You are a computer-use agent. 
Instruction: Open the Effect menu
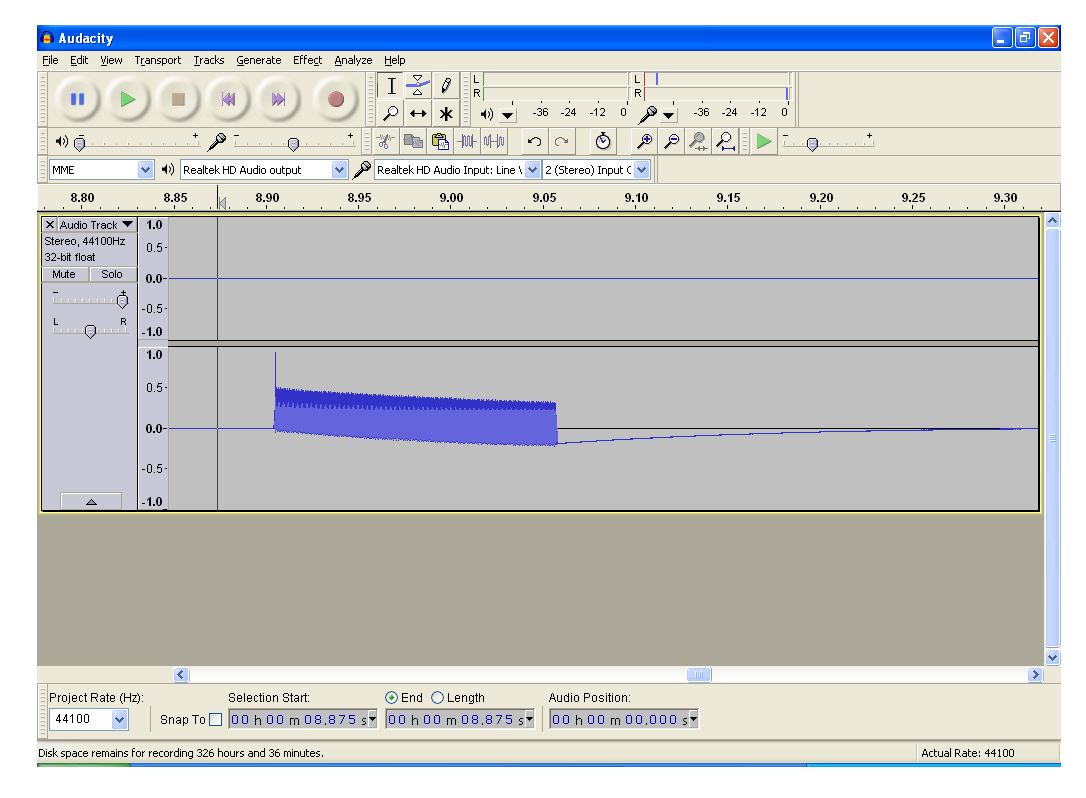[x=307, y=60]
